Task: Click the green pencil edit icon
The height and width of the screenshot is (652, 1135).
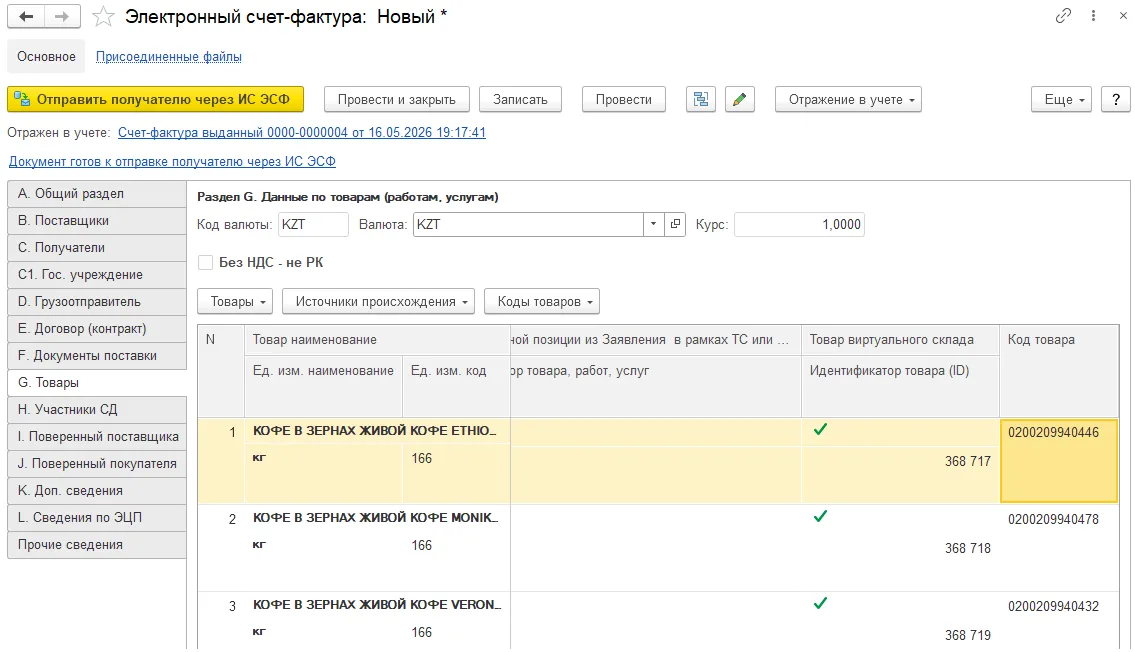Action: point(739,100)
